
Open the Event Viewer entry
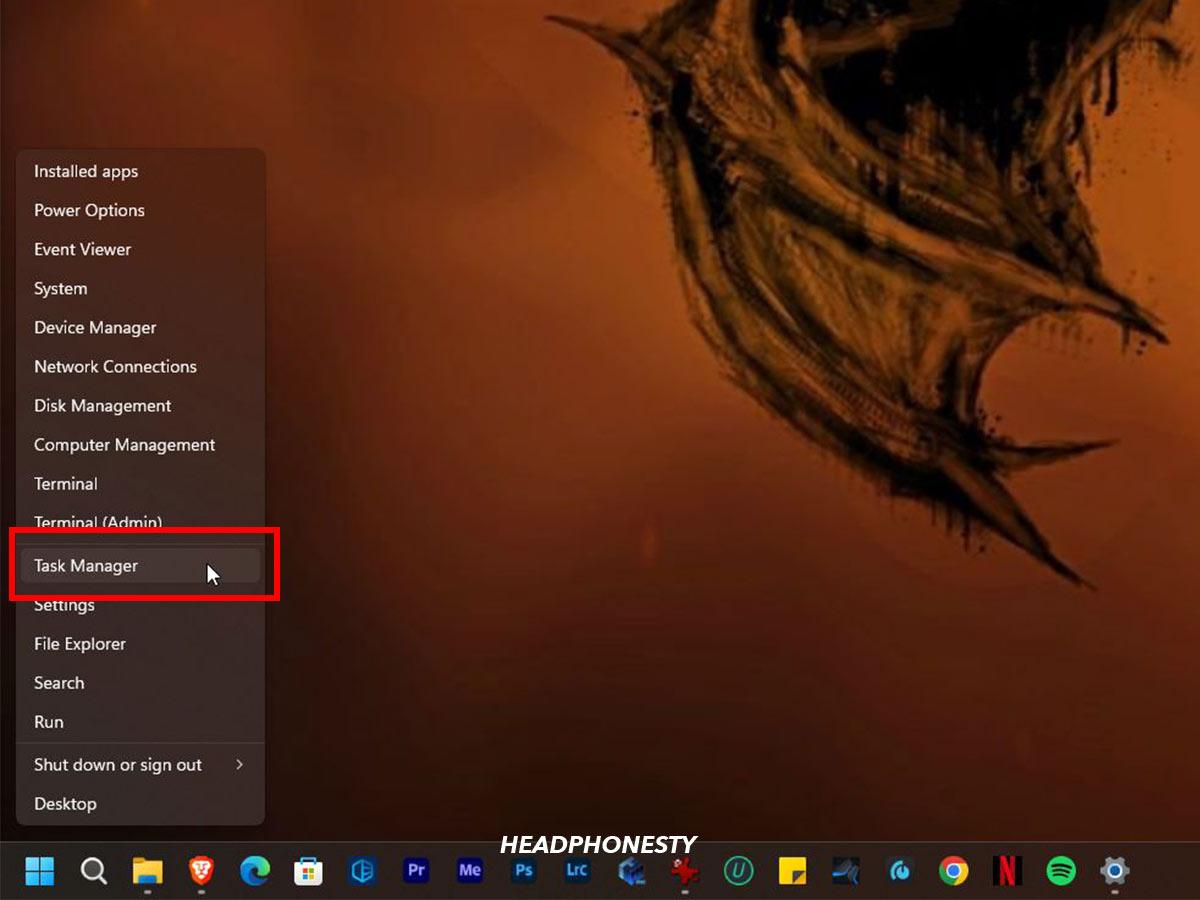(82, 249)
